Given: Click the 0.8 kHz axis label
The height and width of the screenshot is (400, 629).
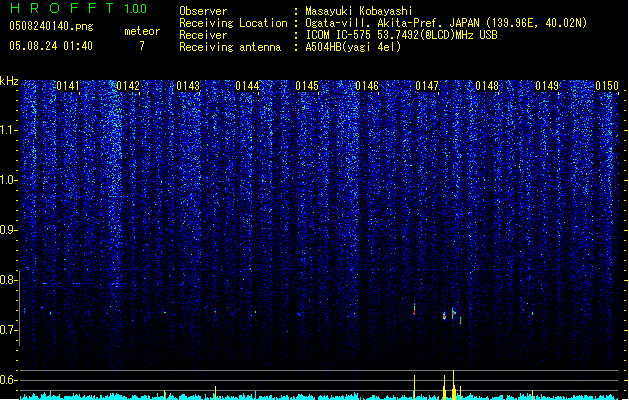Looking at the screenshot, I should click(9, 280).
